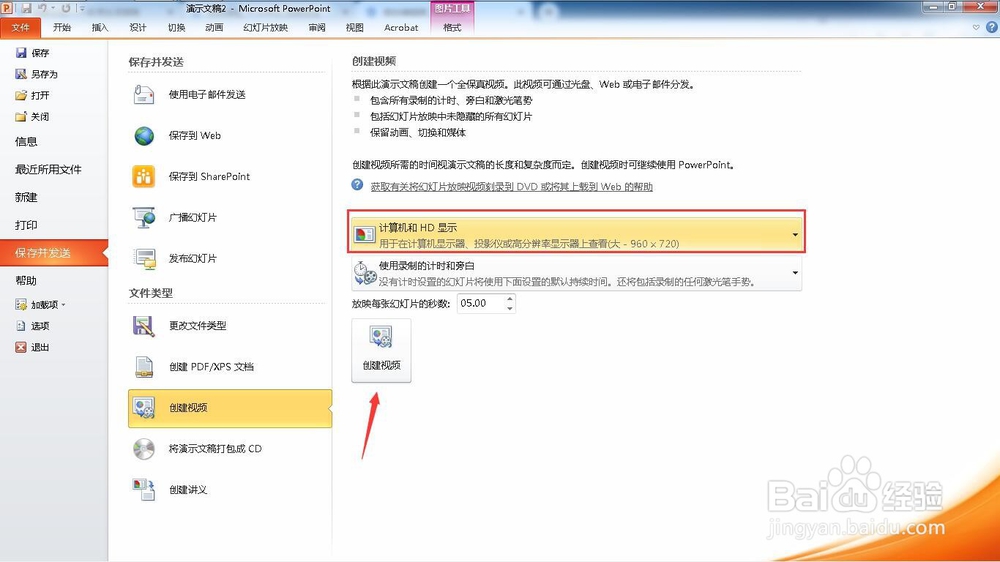
Task: Expand the Add-ins submenu arrow
Action: (x=63, y=305)
